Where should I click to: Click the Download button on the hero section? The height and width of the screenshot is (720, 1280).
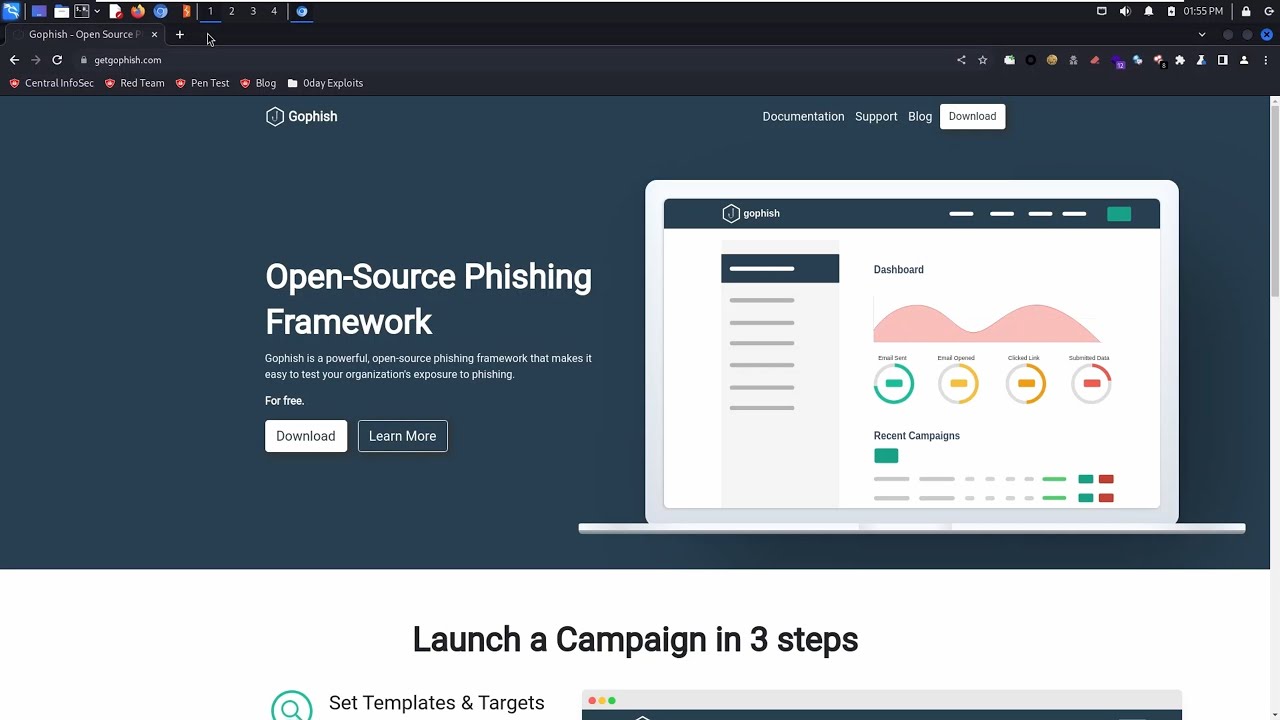[305, 436]
